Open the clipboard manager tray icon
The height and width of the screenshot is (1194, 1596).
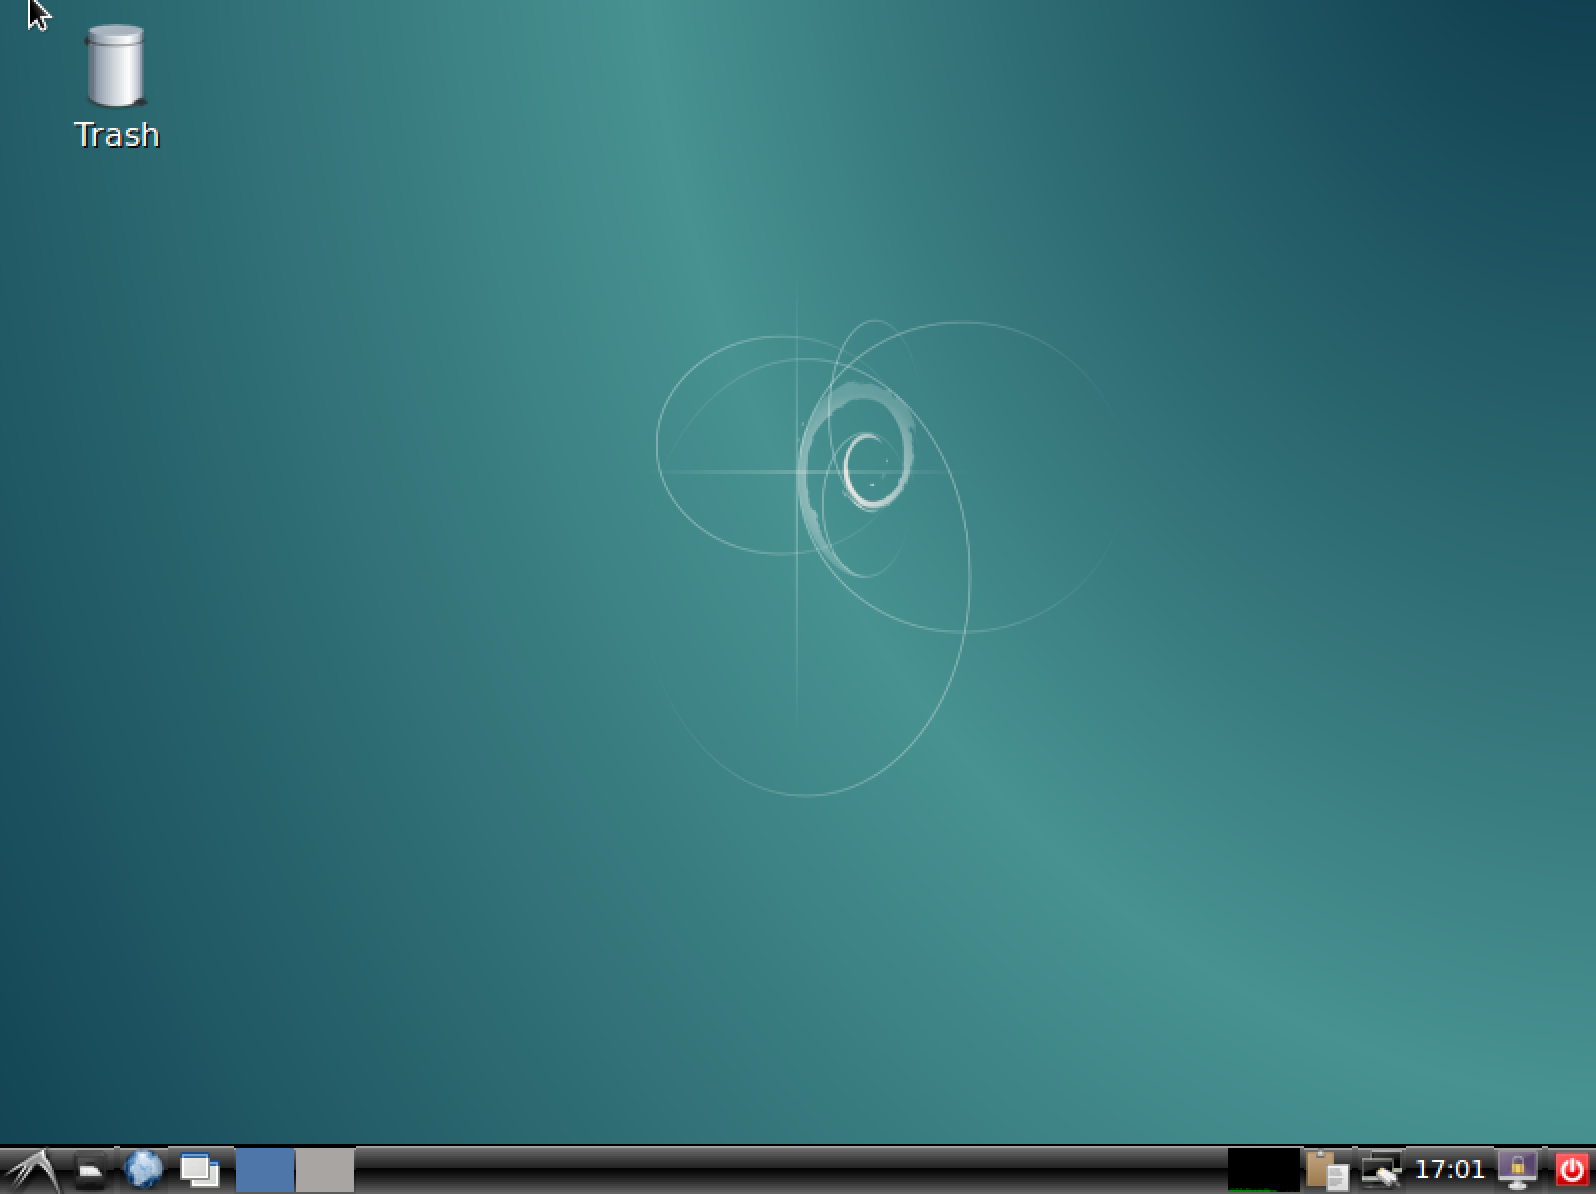pyautogui.click(x=1328, y=1170)
